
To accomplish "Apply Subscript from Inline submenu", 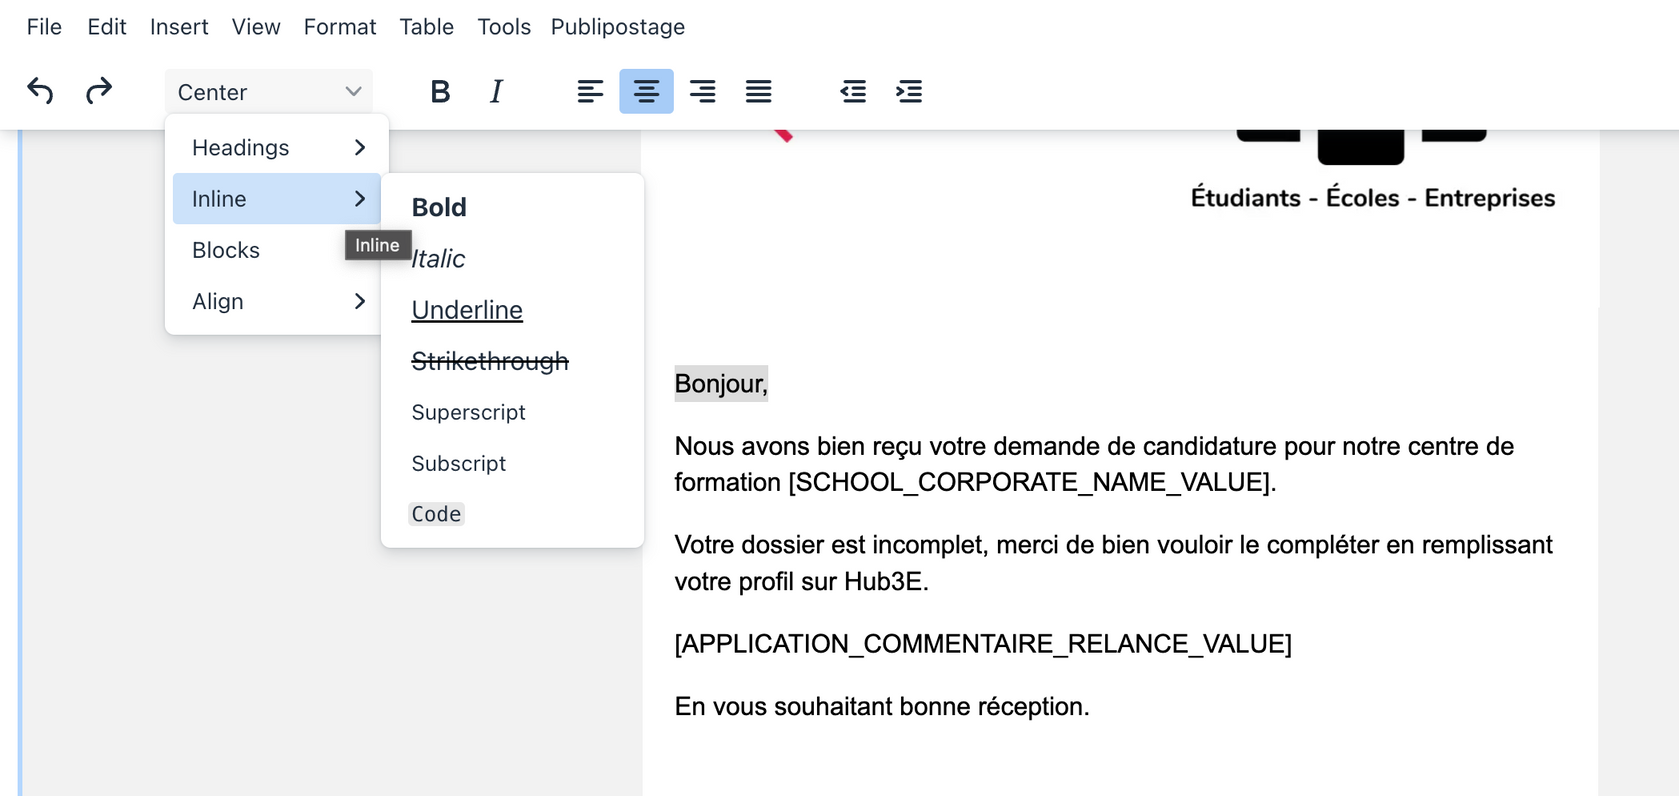I will 512,463.
